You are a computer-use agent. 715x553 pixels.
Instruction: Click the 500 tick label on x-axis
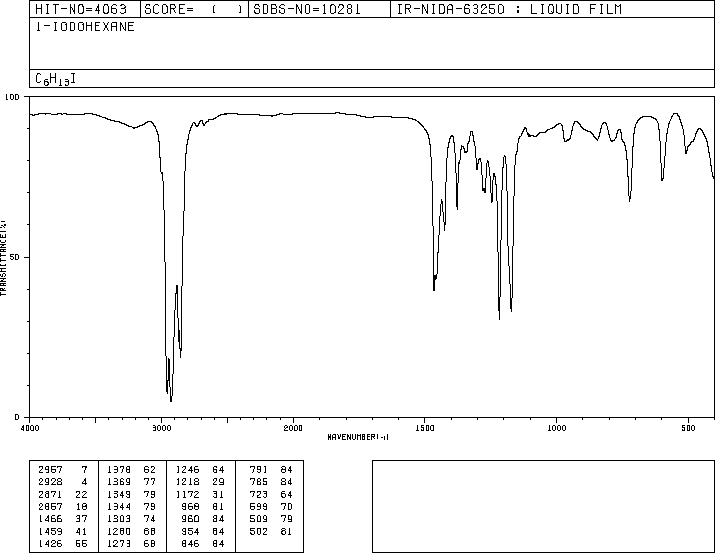point(688,428)
